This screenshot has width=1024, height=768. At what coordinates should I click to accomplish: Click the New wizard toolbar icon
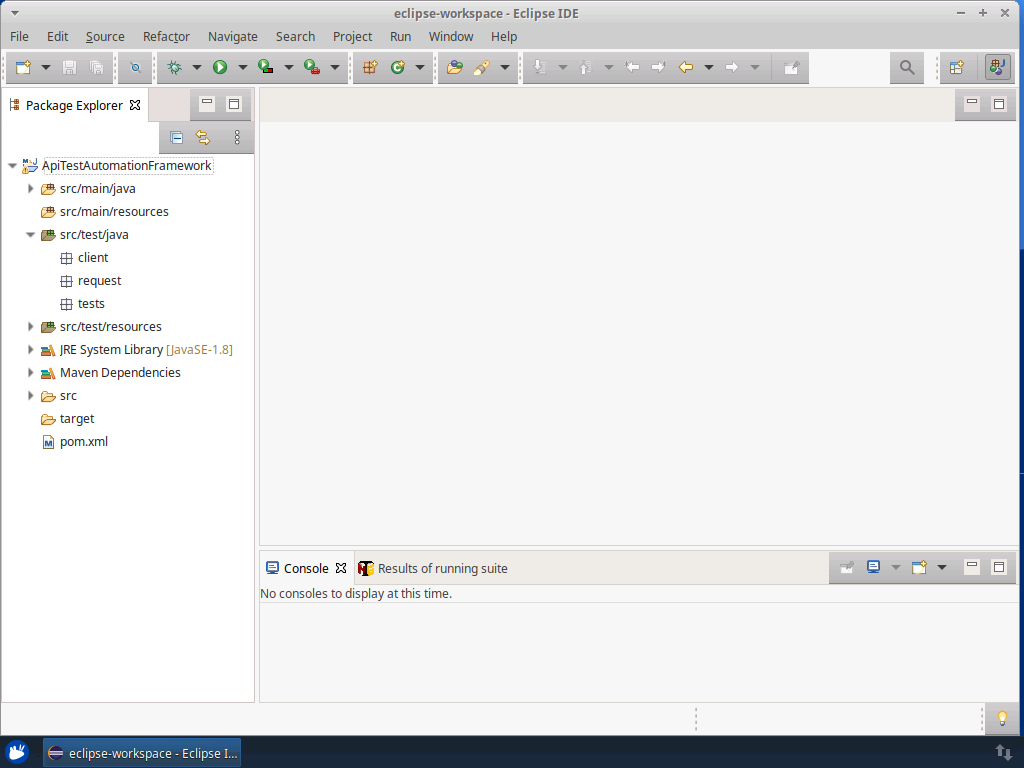pos(24,67)
